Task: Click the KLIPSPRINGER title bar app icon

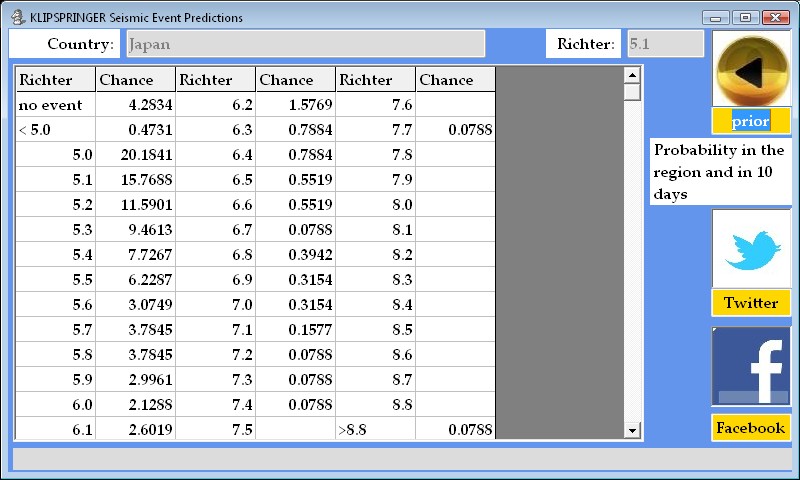Action: (x=17, y=18)
